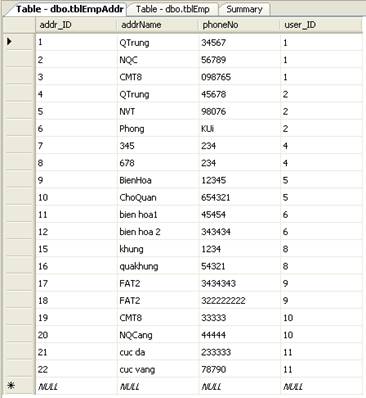Select the Table - dbo.tblEmpAddr tab
The height and width of the screenshot is (398, 366).
69,9
